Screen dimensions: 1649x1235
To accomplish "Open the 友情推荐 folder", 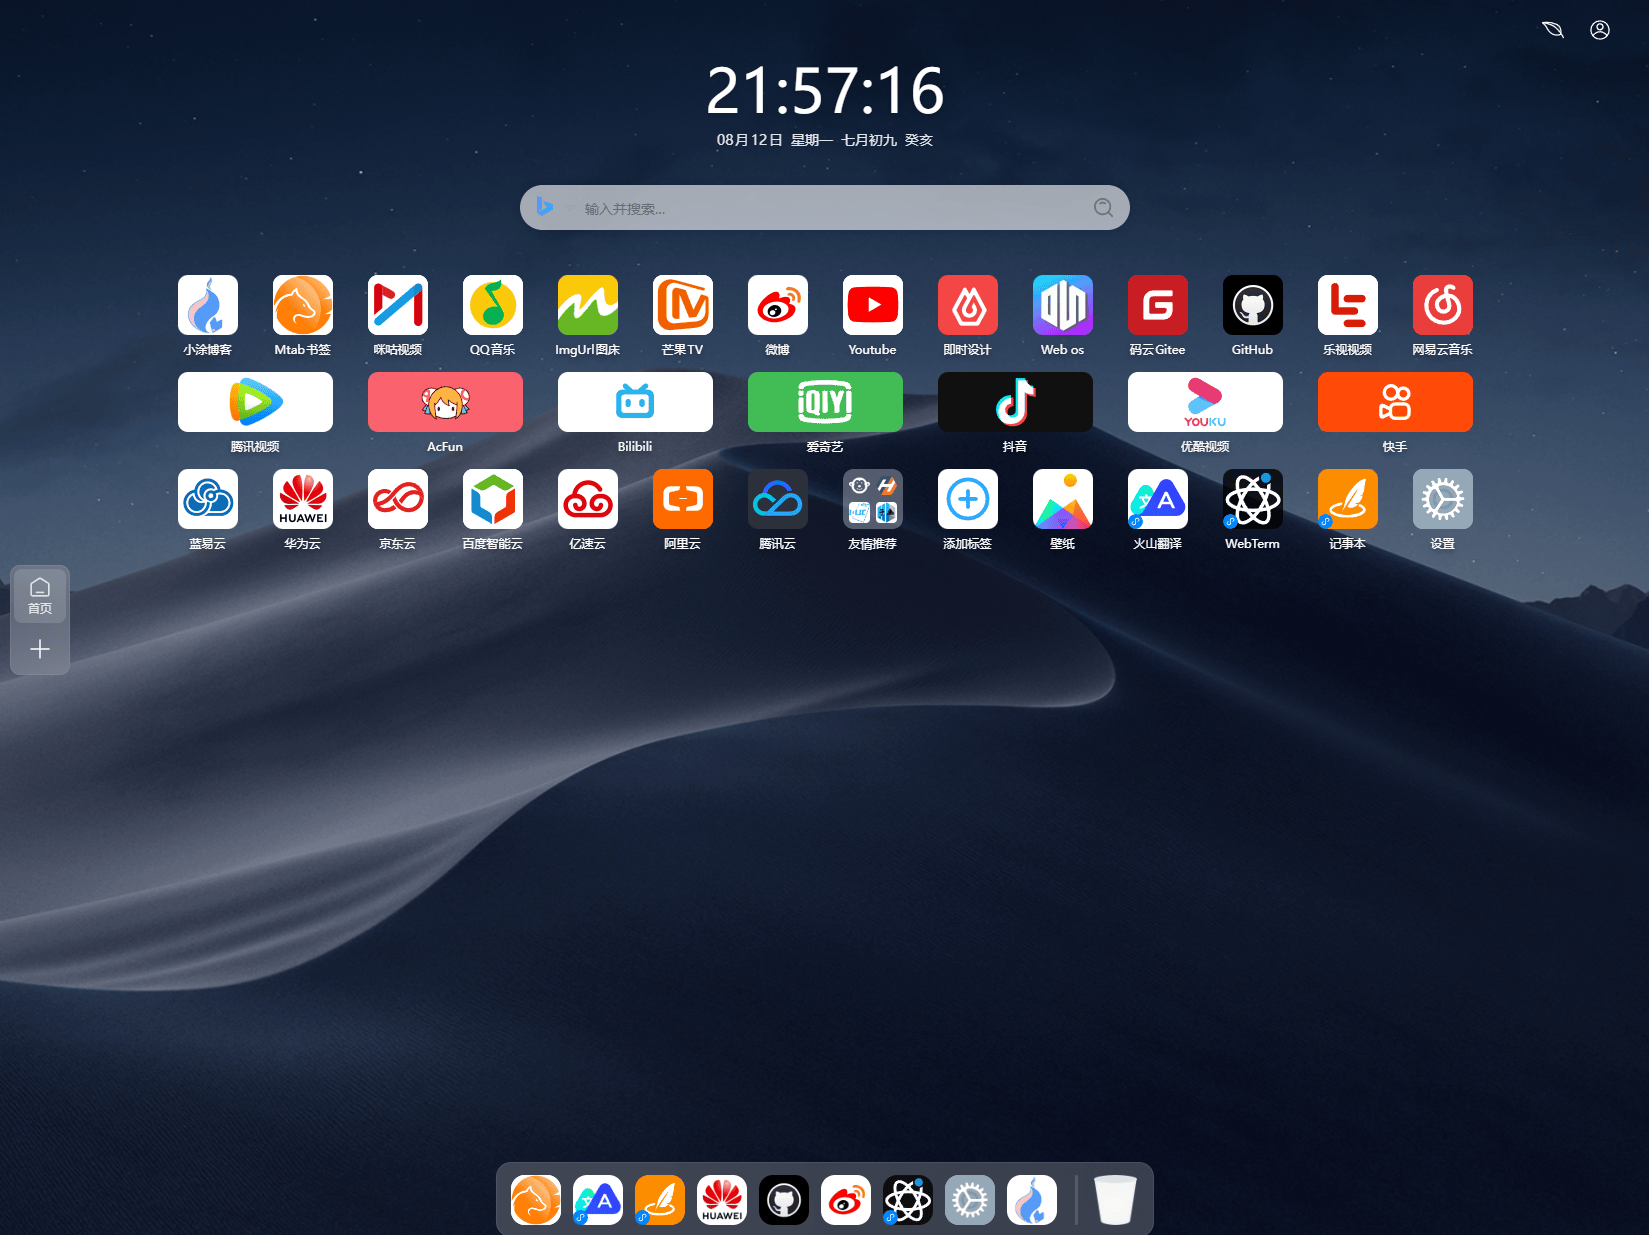I will pos(873,499).
